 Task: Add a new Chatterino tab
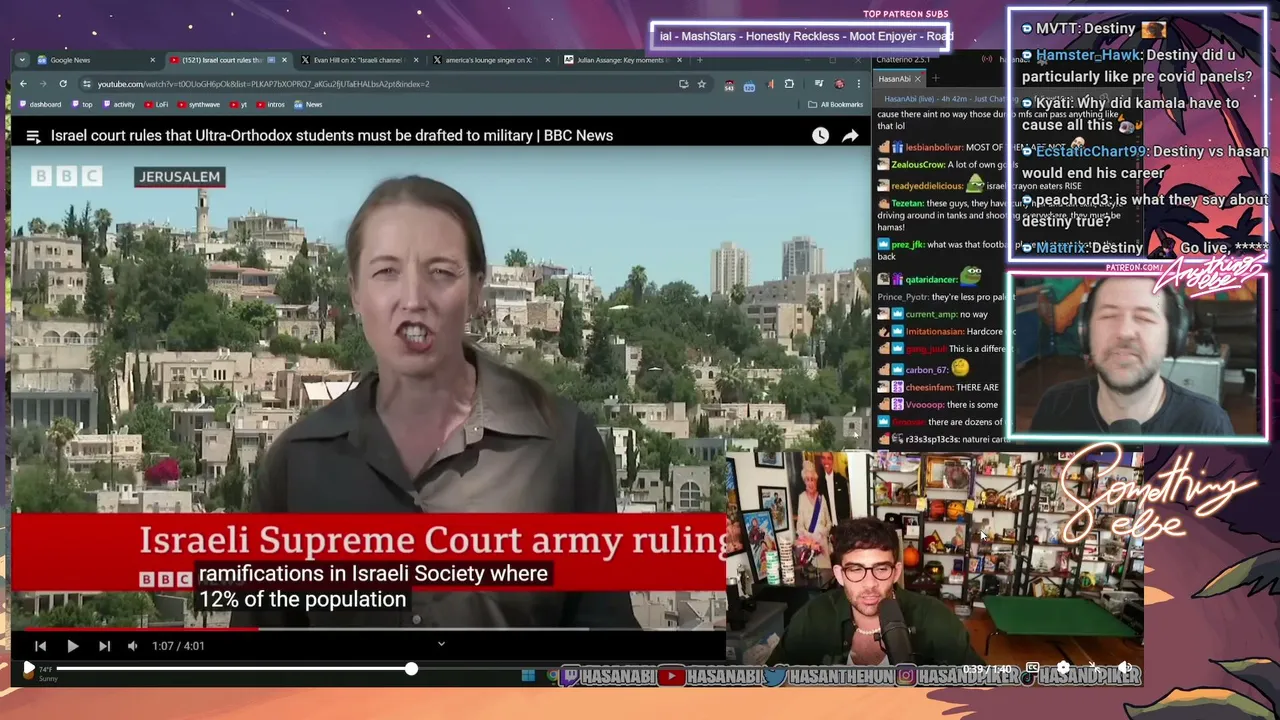(x=936, y=79)
